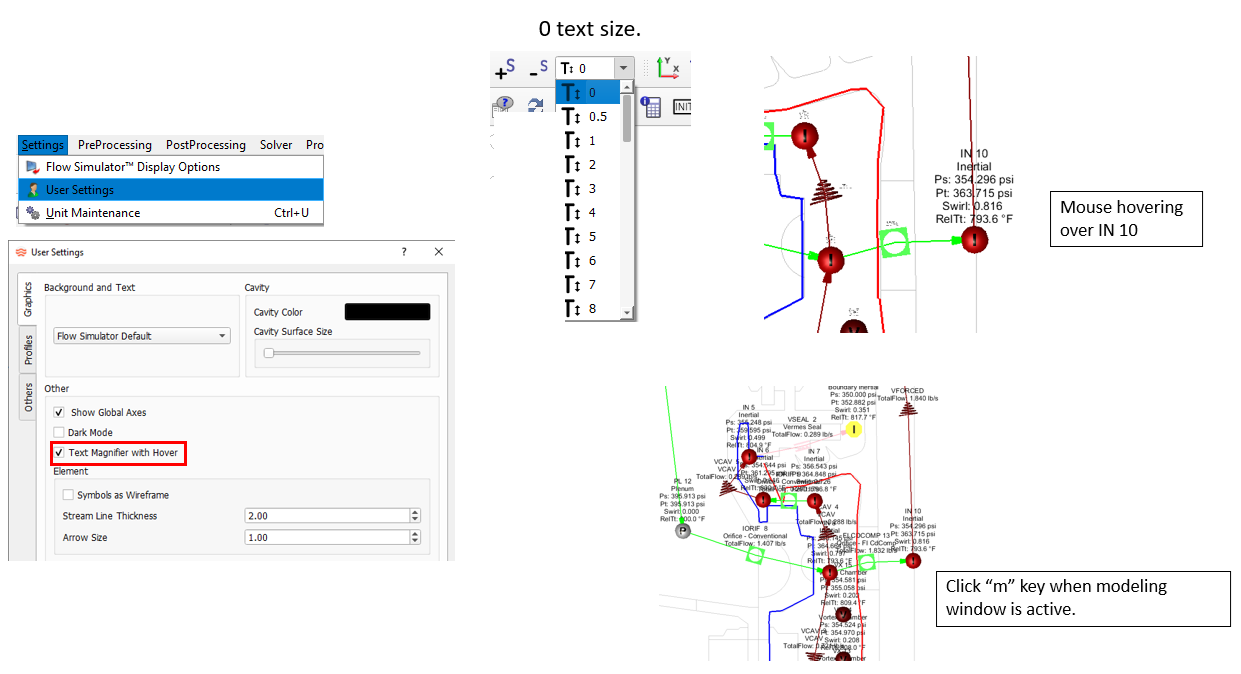
Task: Toggle the Show Global Axes checkbox
Action: pyautogui.click(x=59, y=412)
